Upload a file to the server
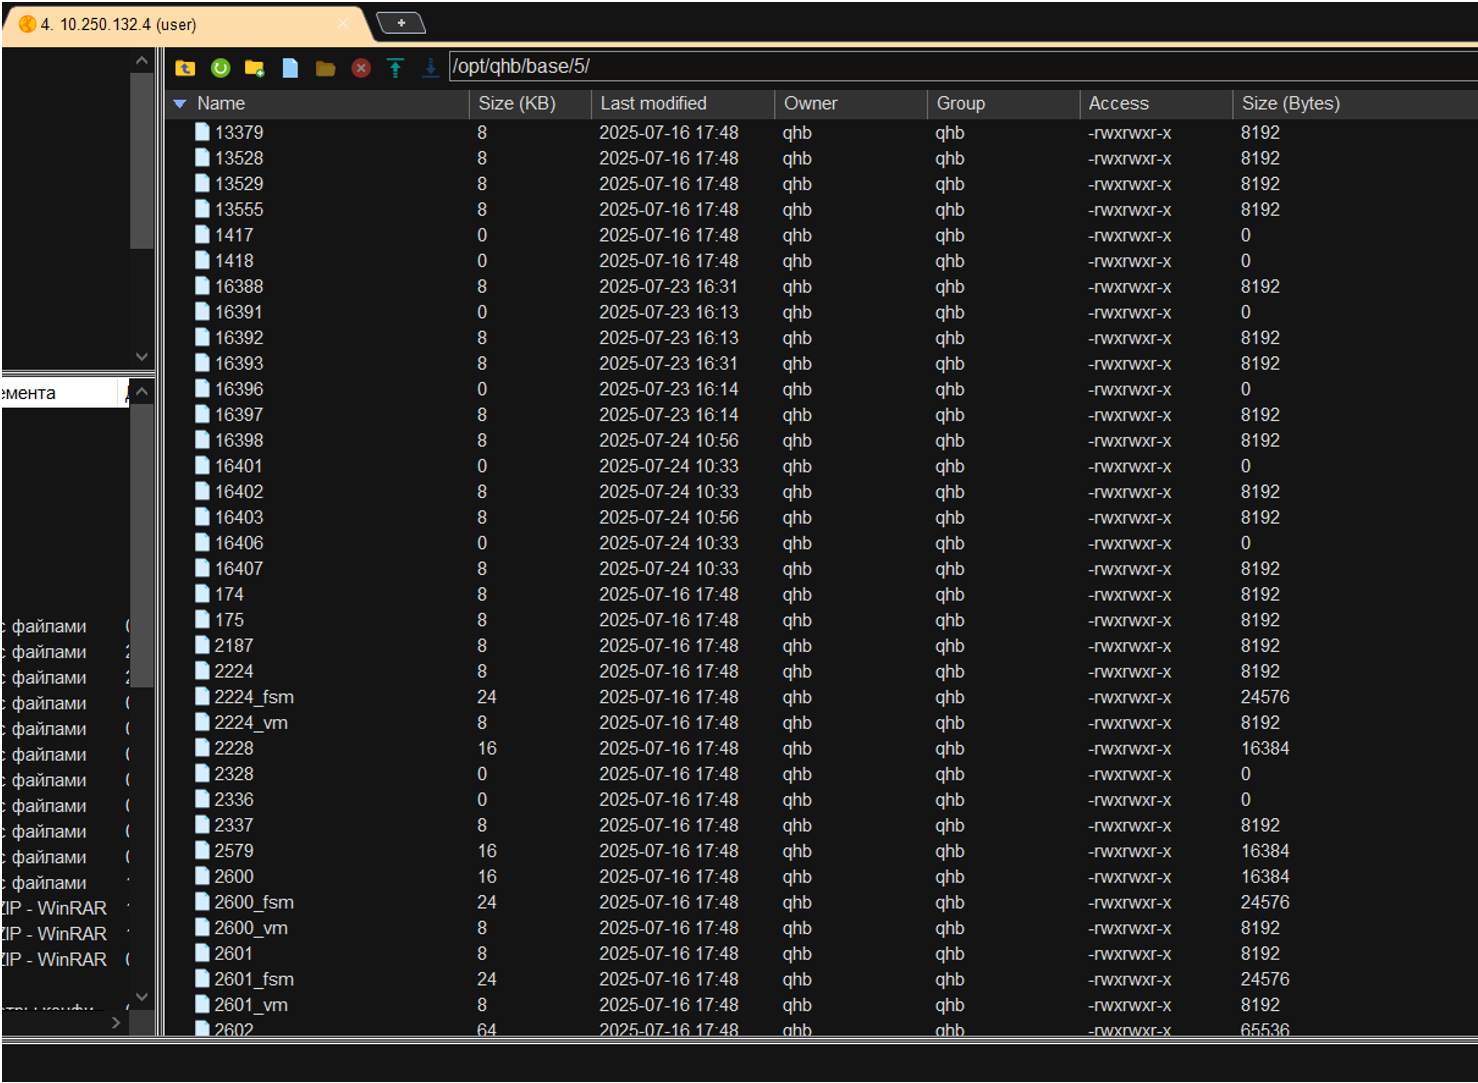 point(395,67)
